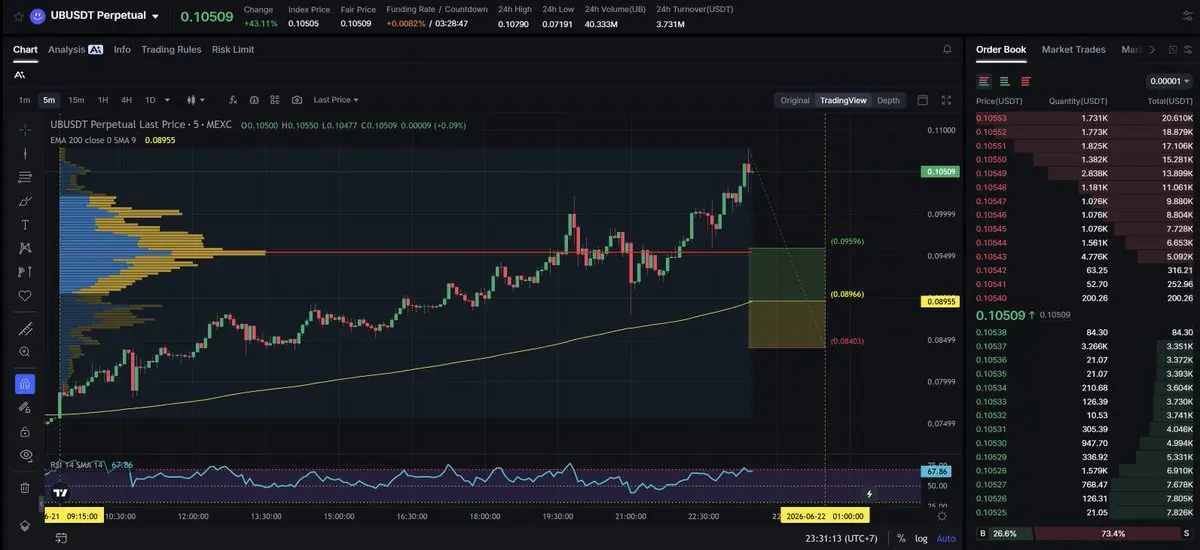Viewport: 1200px width, 550px height.
Task: Open the Last Price source dropdown
Action: tap(336, 100)
